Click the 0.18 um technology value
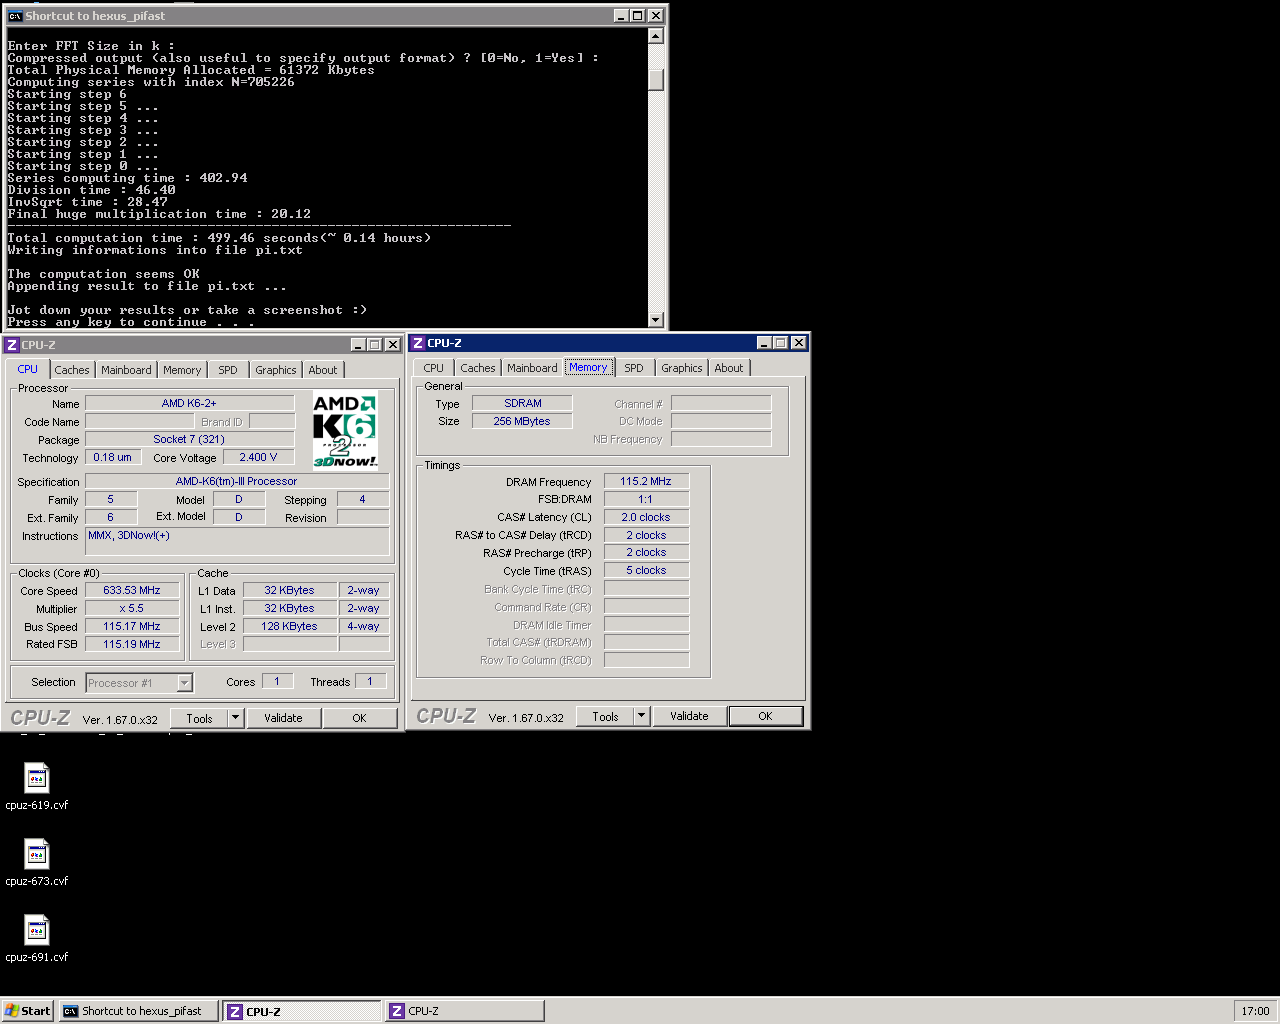Screen dimensions: 1280x1024 (113, 457)
